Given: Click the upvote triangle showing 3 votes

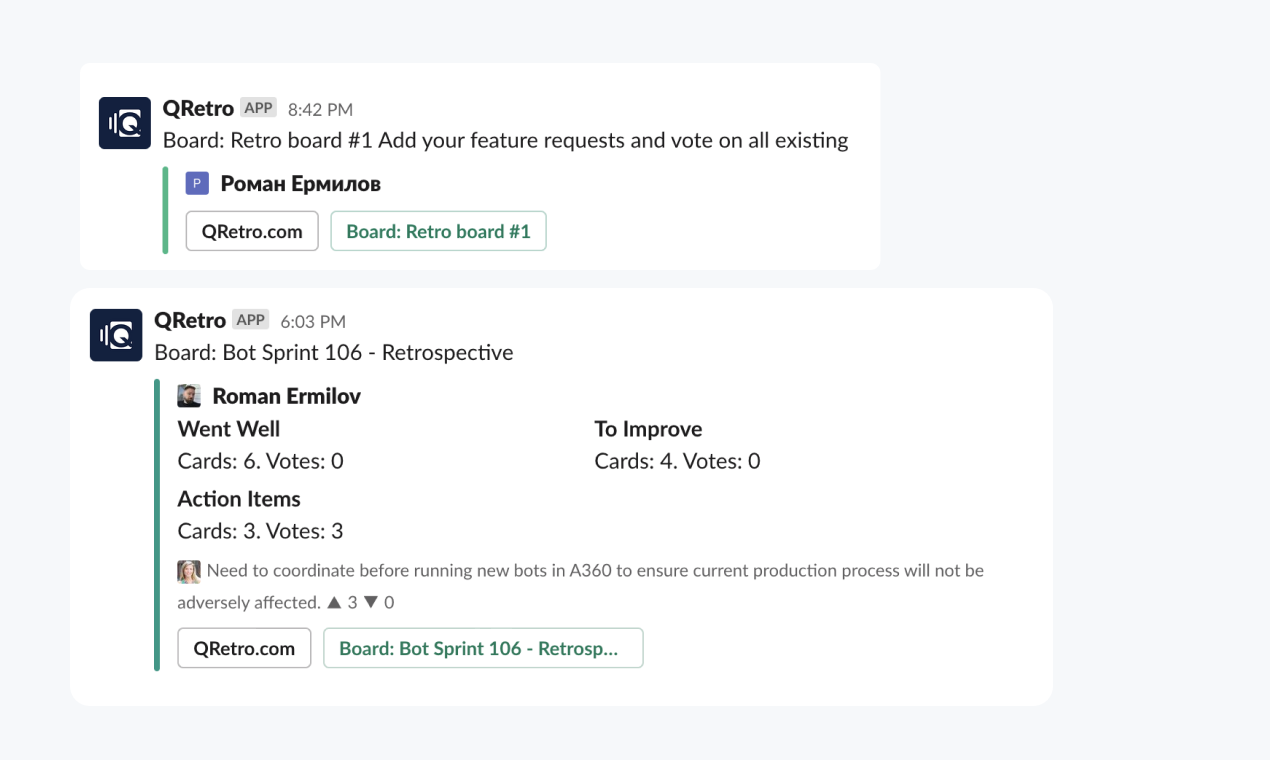Looking at the screenshot, I should point(334,602).
